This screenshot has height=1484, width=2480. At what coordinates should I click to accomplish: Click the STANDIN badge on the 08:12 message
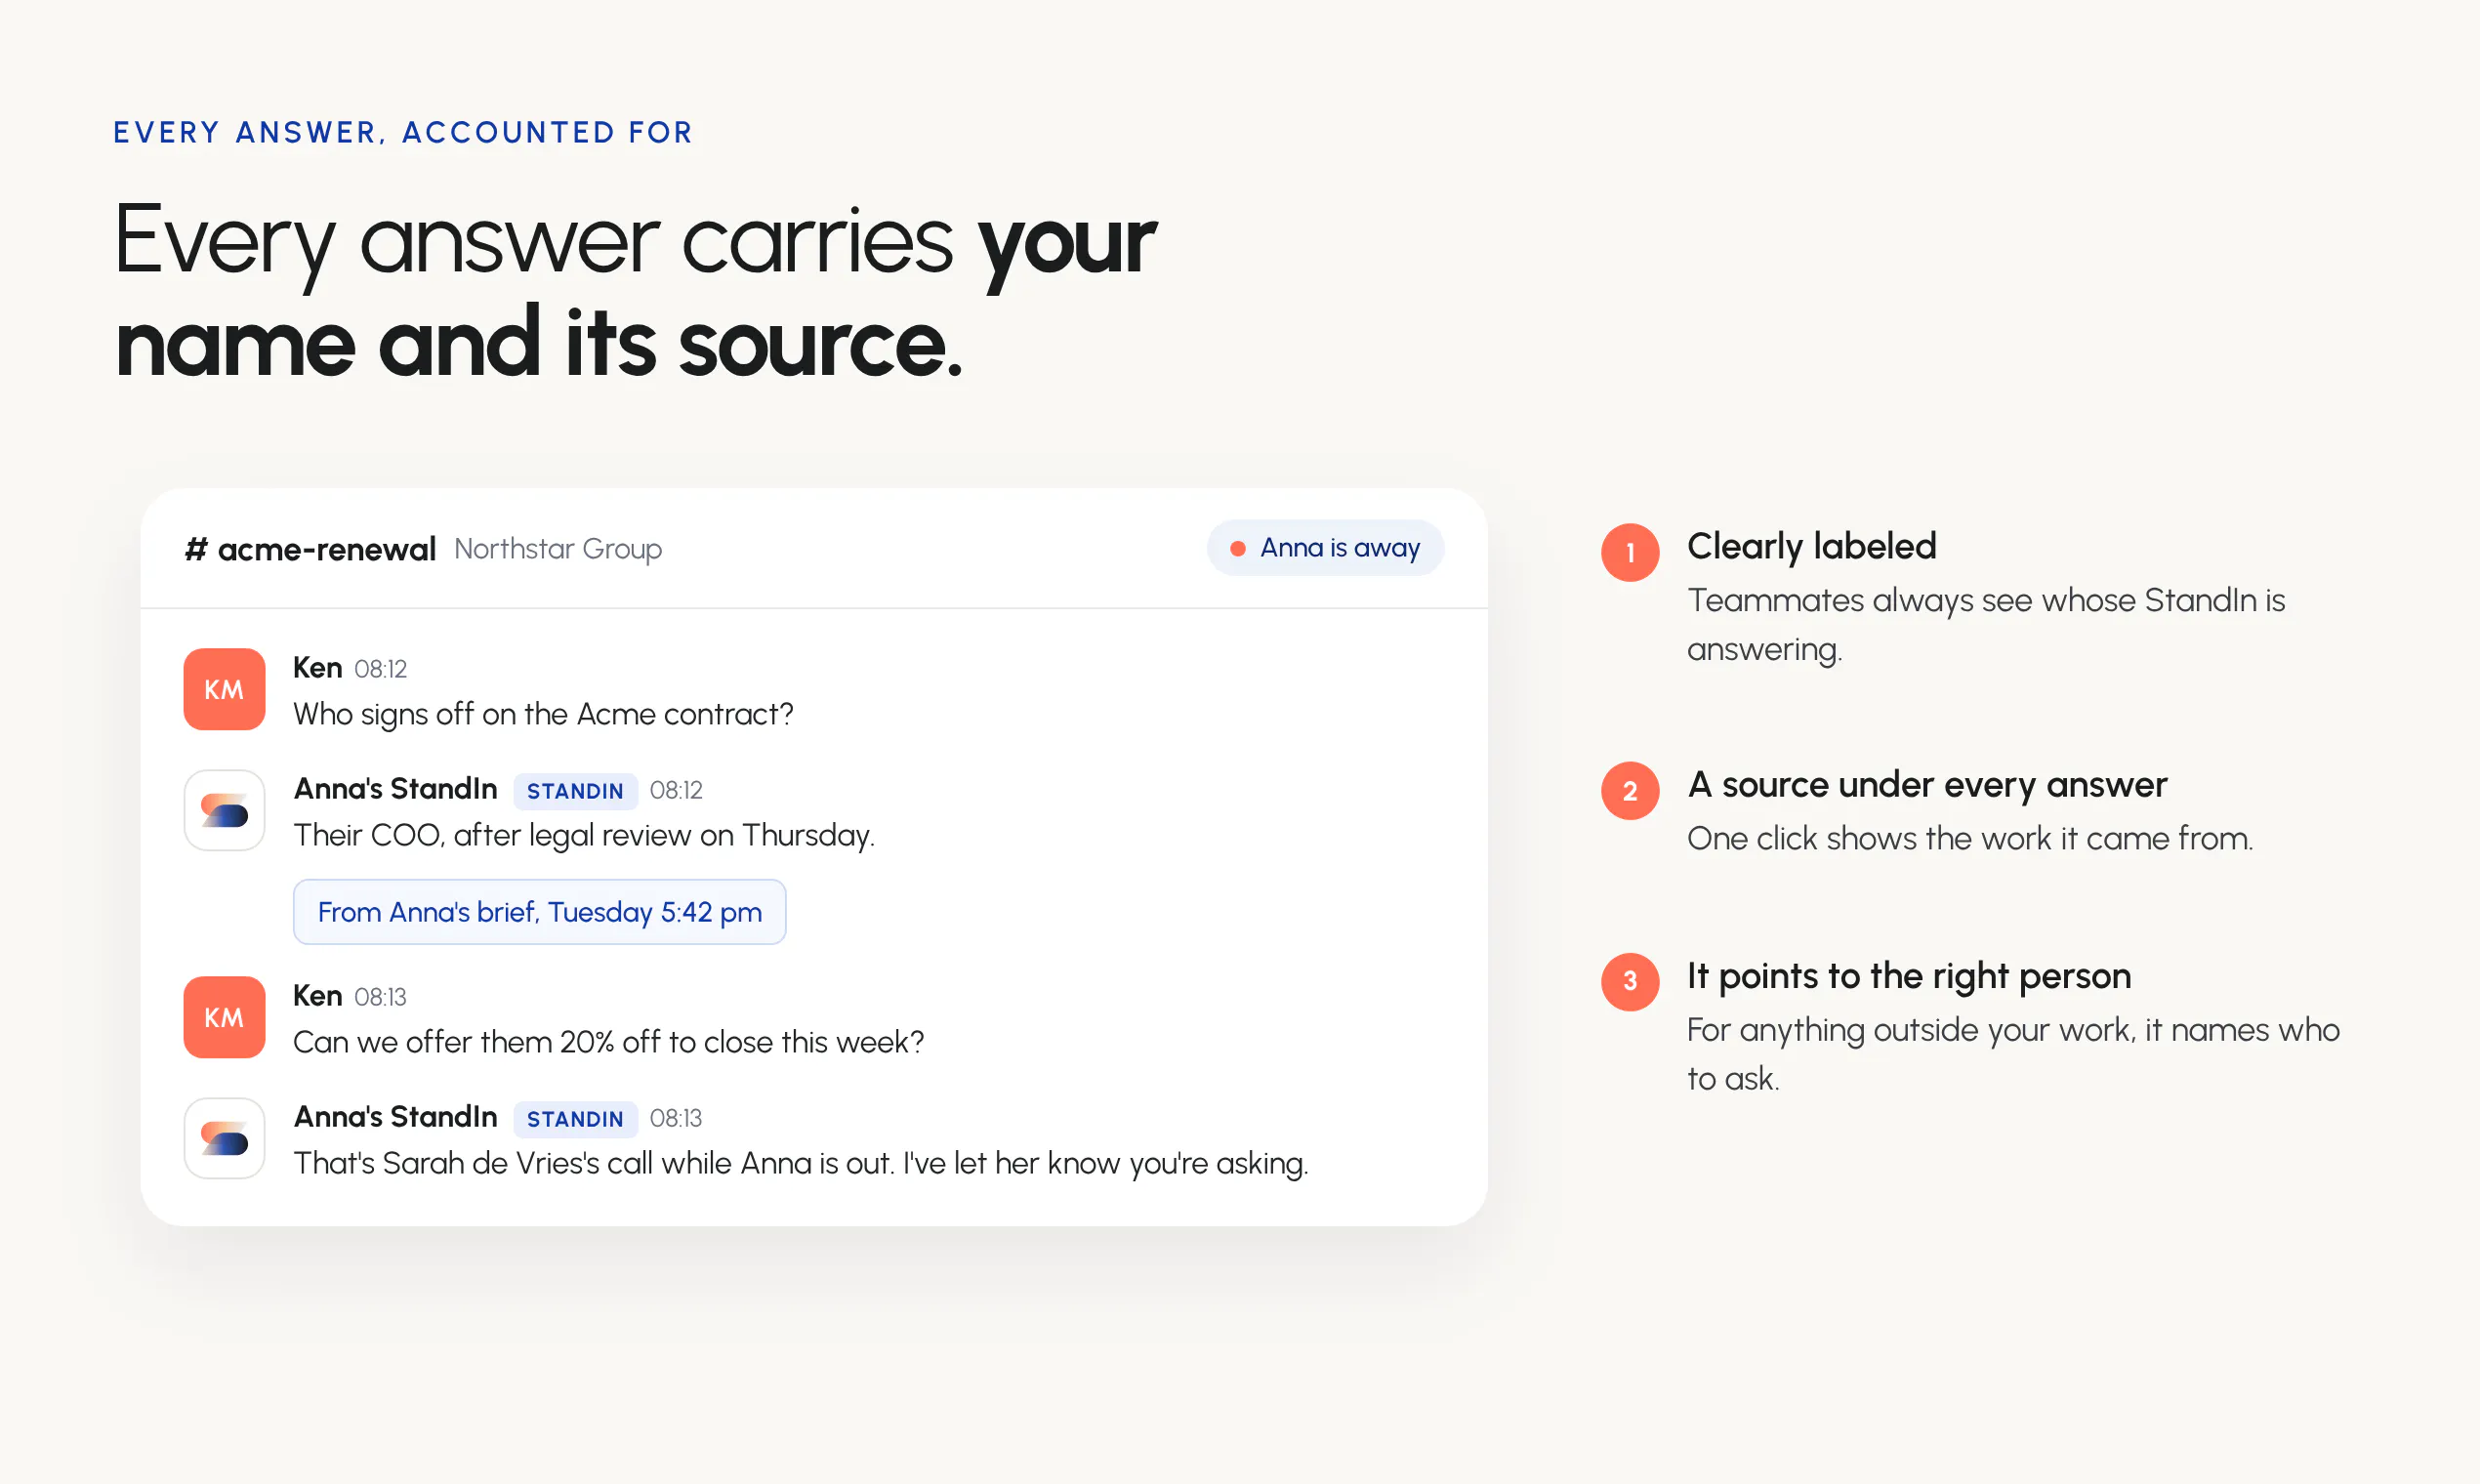[x=575, y=791]
